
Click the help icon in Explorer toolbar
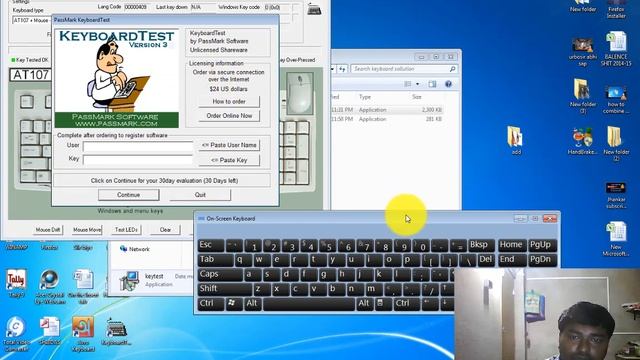[x=448, y=84]
